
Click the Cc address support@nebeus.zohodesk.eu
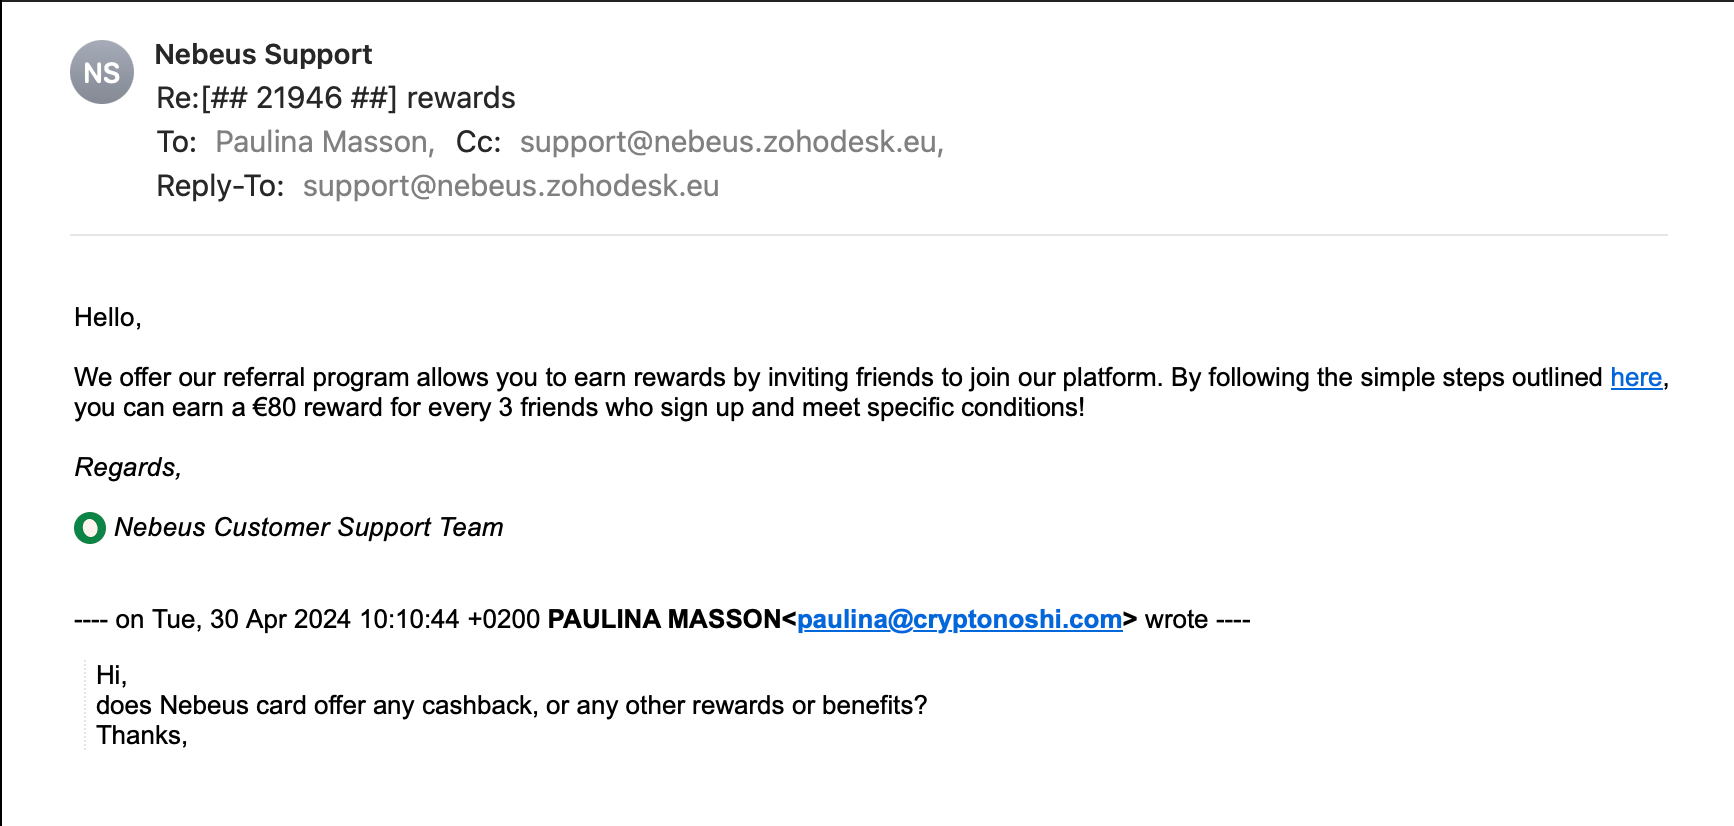pyautogui.click(x=731, y=142)
